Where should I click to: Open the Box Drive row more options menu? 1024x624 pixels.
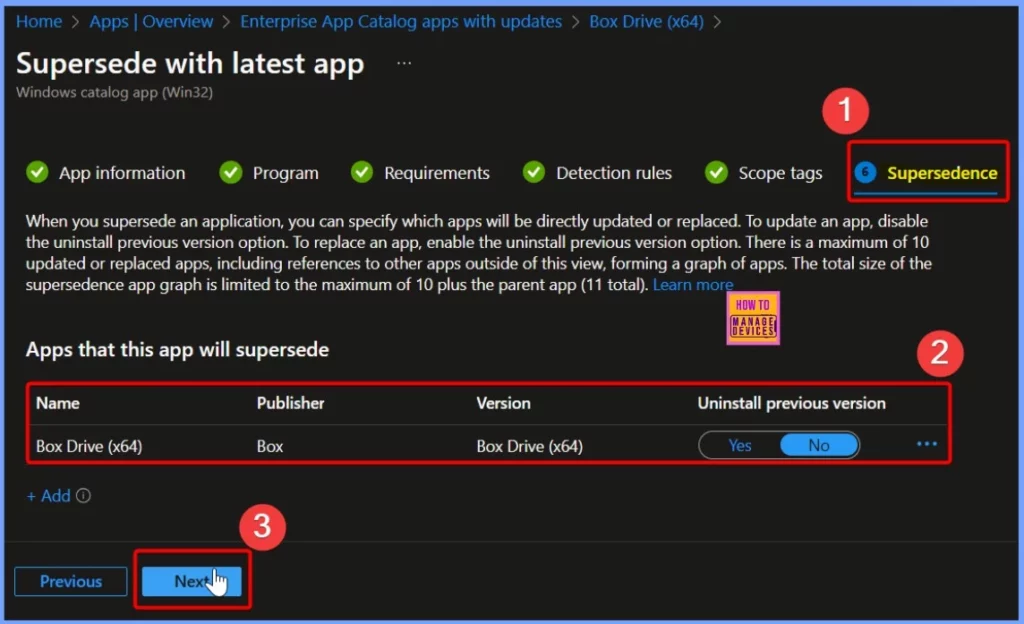coord(927,444)
